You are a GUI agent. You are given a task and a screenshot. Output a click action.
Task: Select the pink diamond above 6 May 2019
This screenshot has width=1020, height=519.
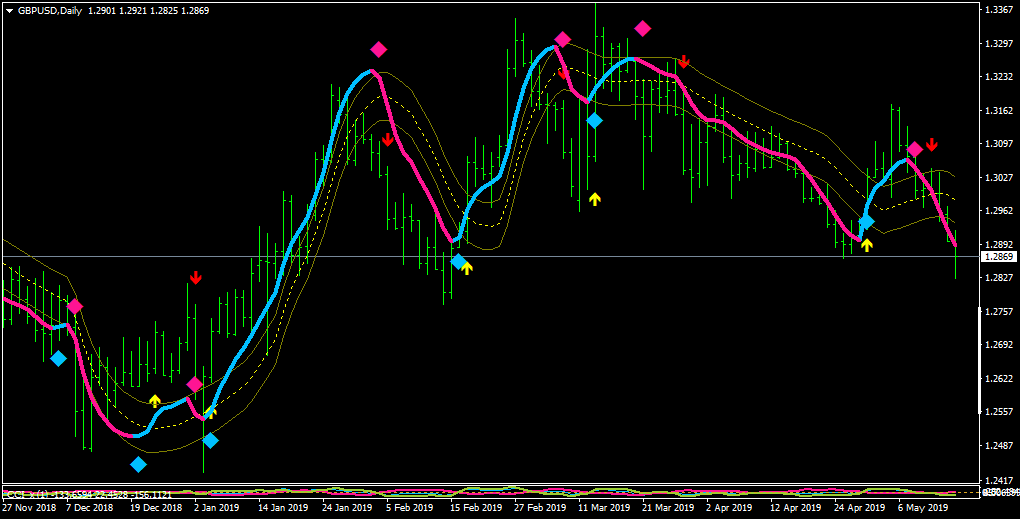click(x=915, y=150)
